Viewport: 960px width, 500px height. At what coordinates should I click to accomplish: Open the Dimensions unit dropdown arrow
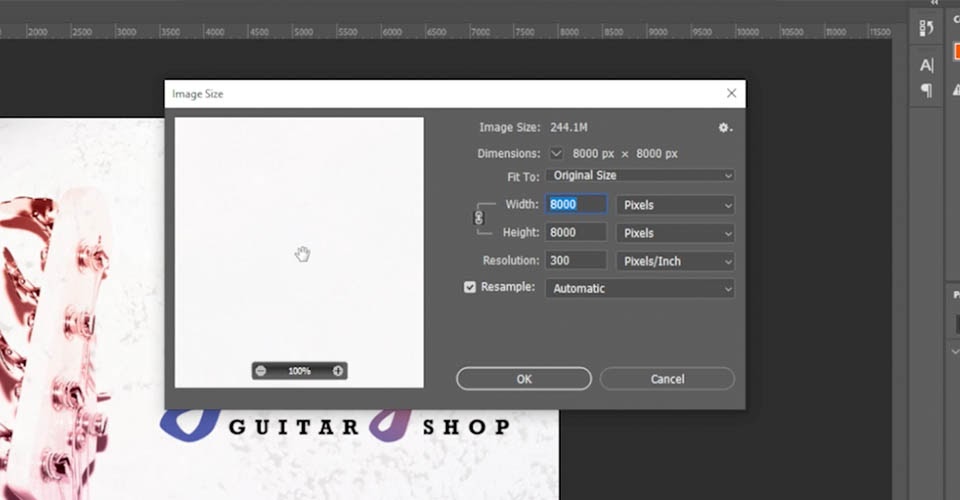pyautogui.click(x=556, y=154)
